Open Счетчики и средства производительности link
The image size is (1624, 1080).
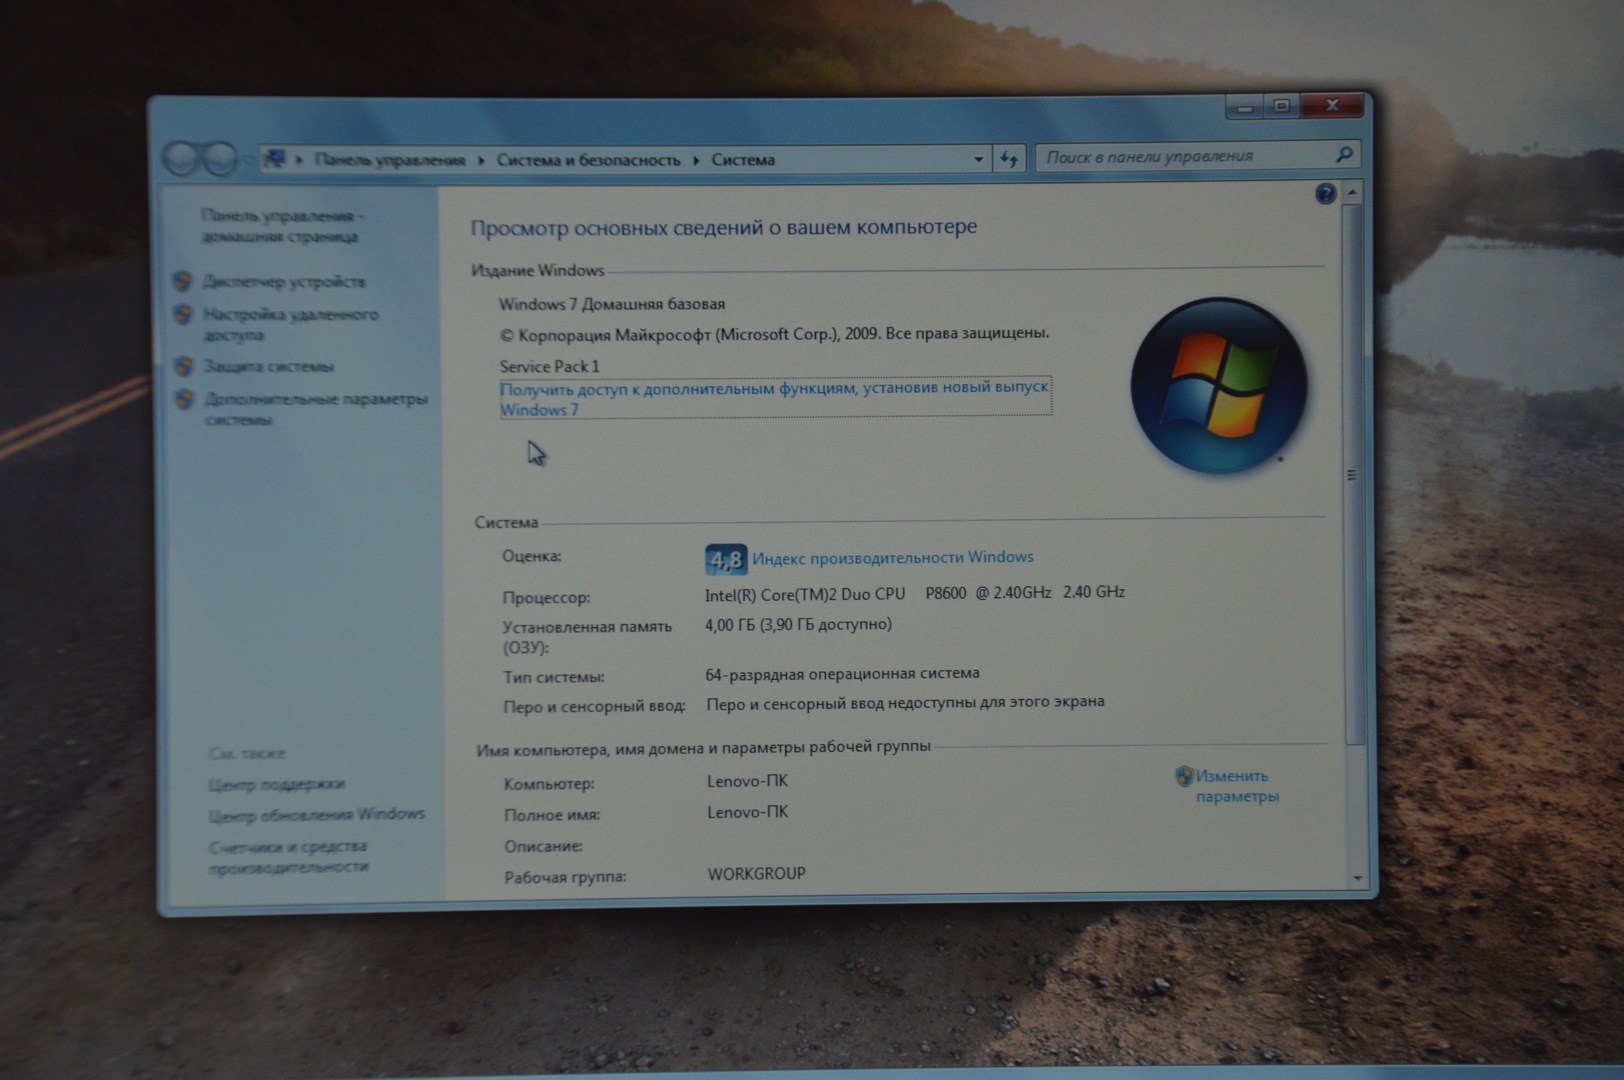point(289,856)
